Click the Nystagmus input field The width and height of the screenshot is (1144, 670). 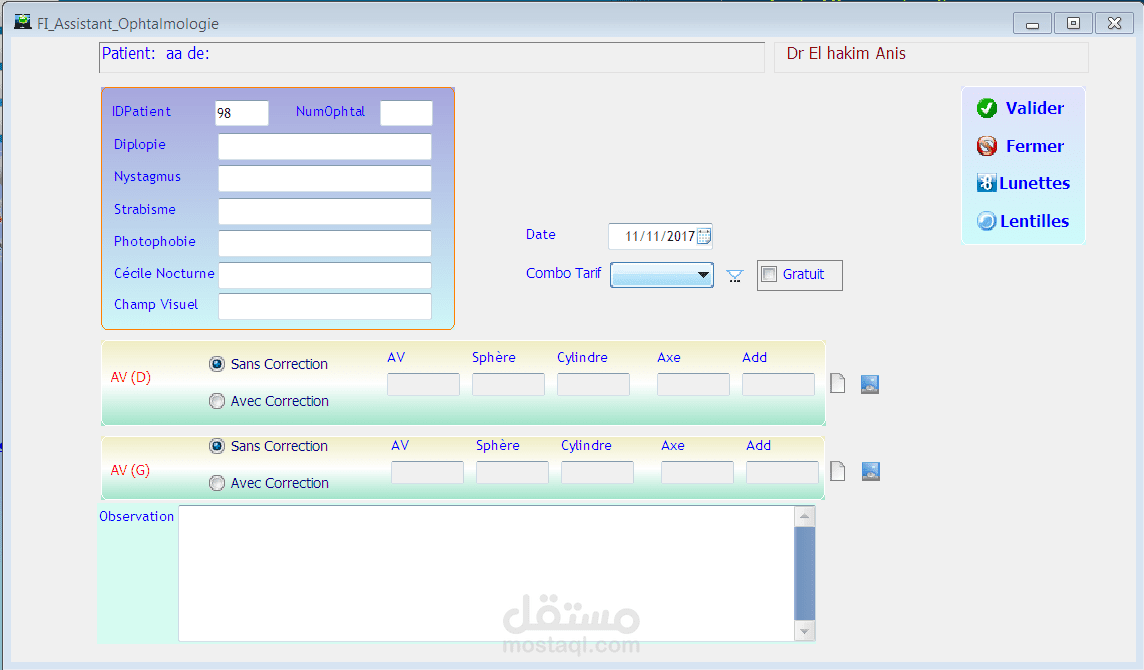pos(325,179)
